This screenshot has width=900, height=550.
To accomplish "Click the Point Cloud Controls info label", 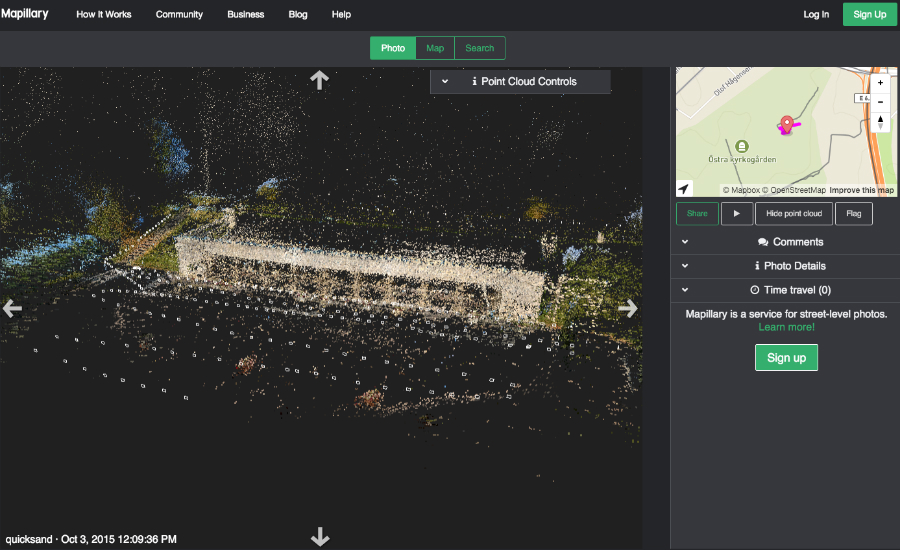I will click(x=524, y=82).
